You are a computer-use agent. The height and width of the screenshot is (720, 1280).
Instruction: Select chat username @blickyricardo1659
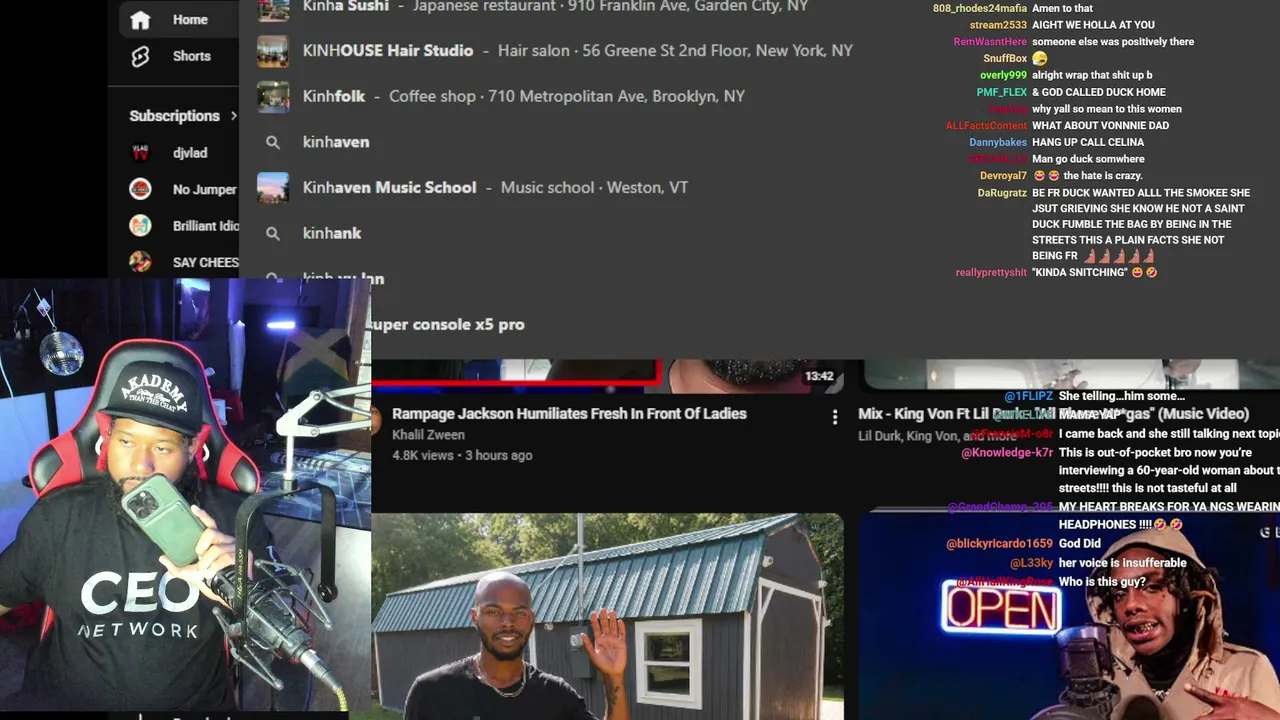pos(999,544)
